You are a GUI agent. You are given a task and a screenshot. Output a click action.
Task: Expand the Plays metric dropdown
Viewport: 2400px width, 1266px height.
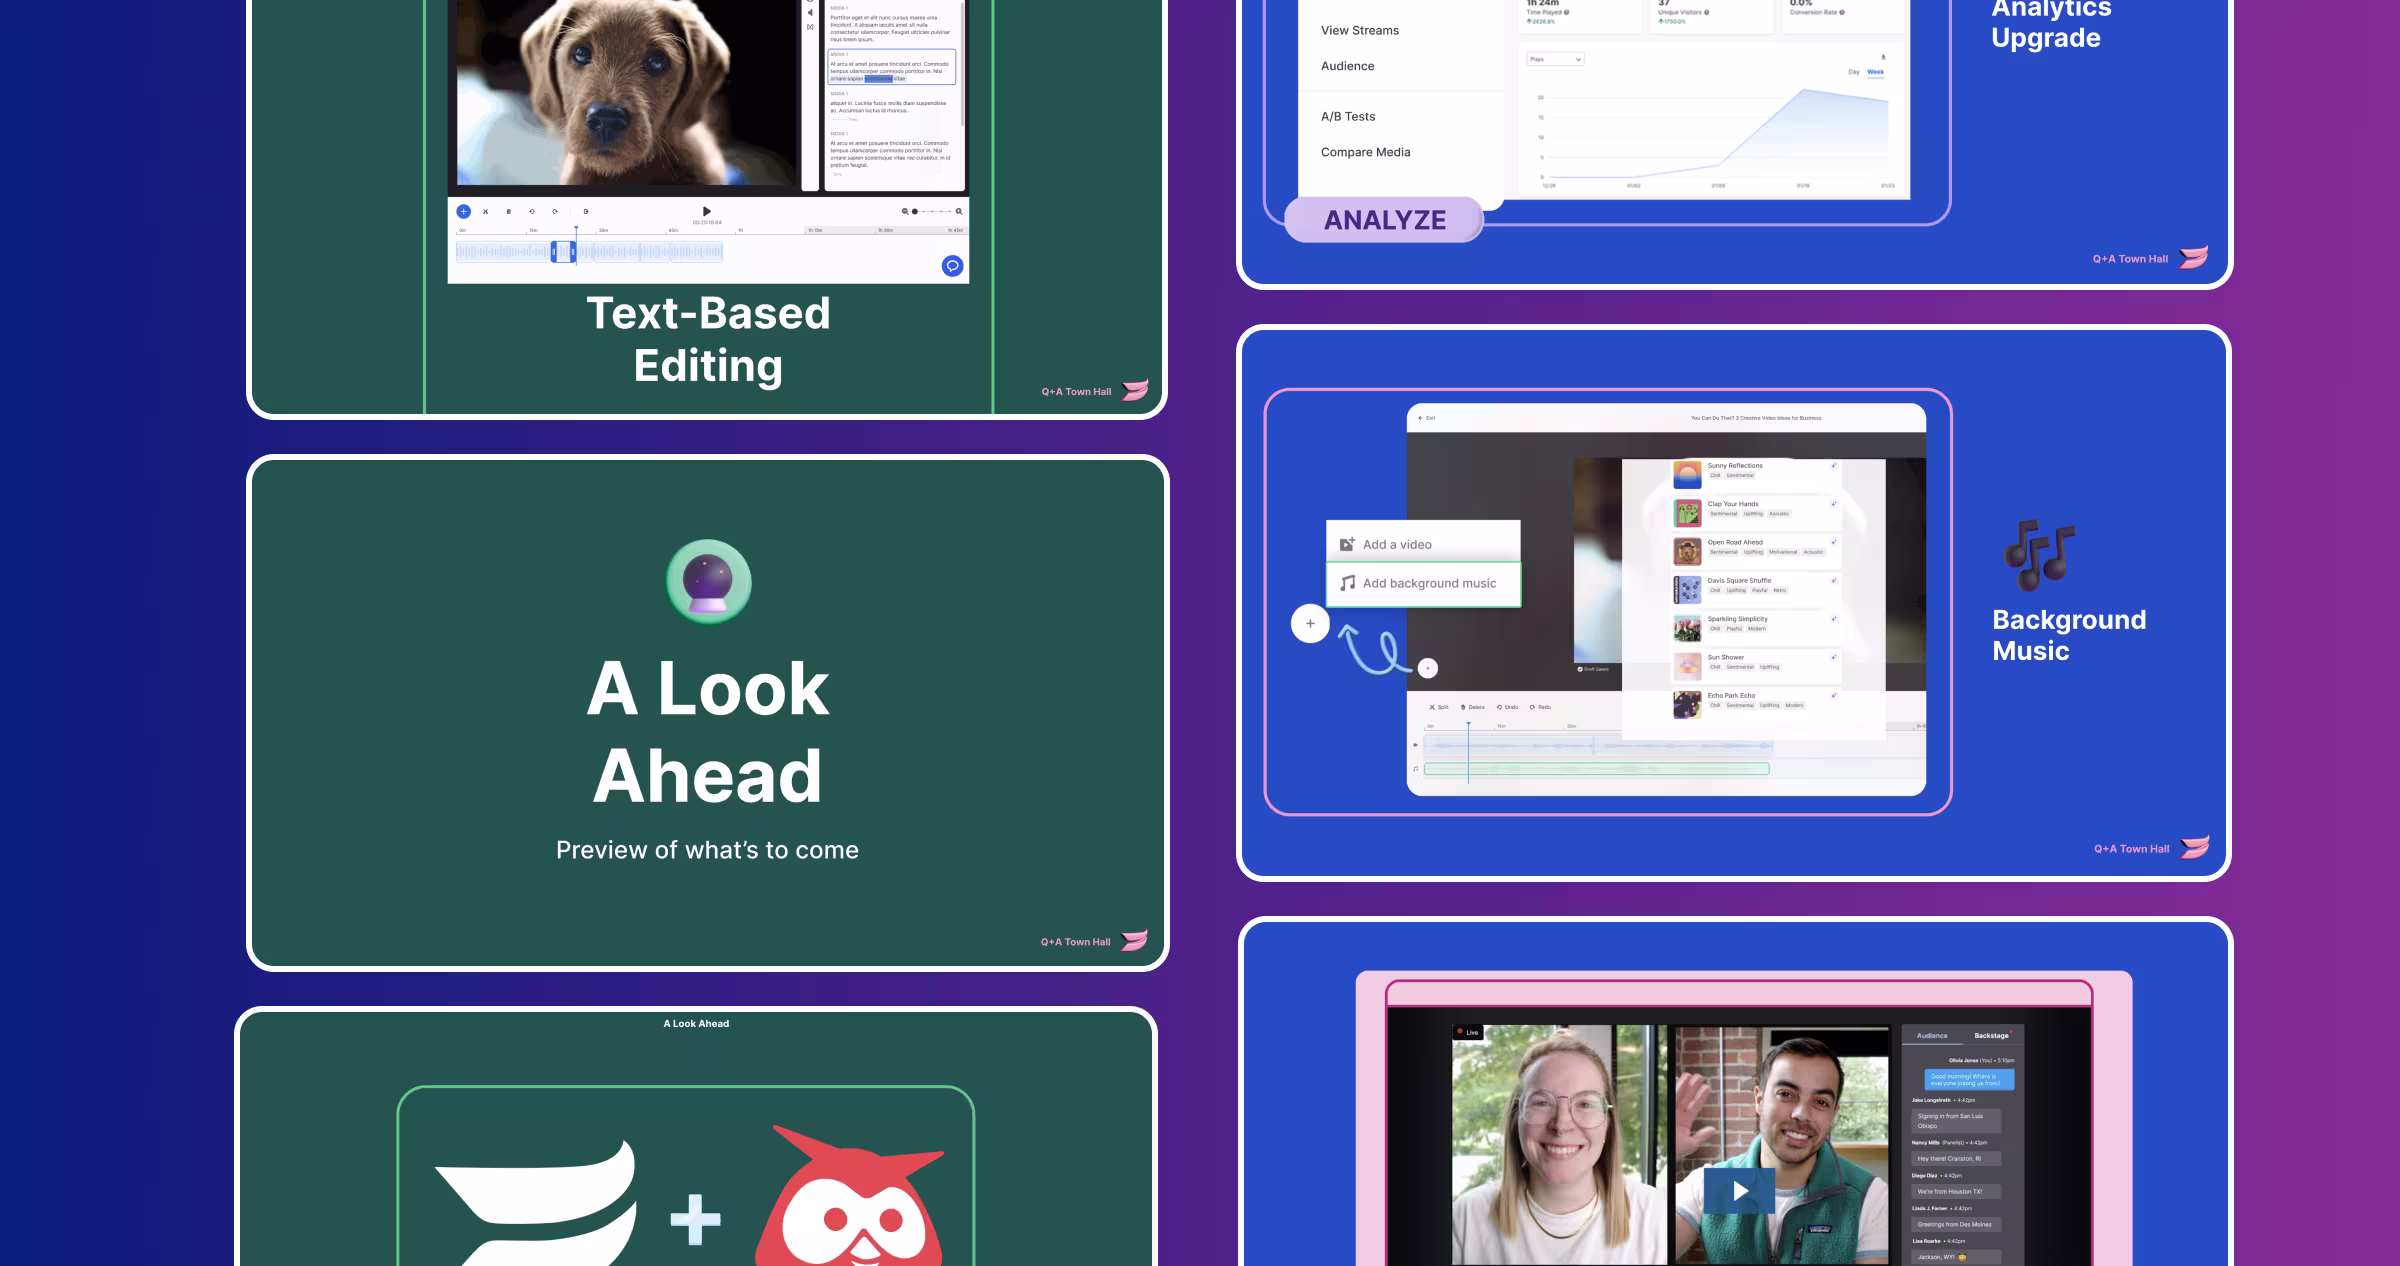tap(1555, 59)
